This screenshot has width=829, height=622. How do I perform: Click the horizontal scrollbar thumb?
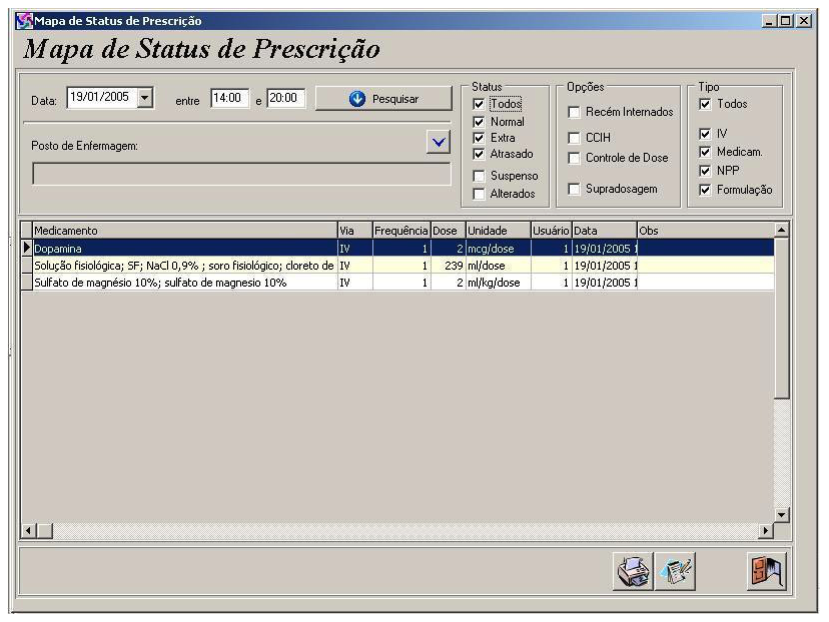click(44, 530)
